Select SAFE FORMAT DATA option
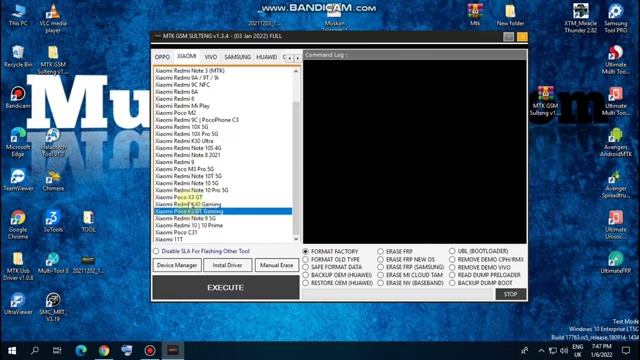Viewport: 640px width, 360px height. coord(333,267)
